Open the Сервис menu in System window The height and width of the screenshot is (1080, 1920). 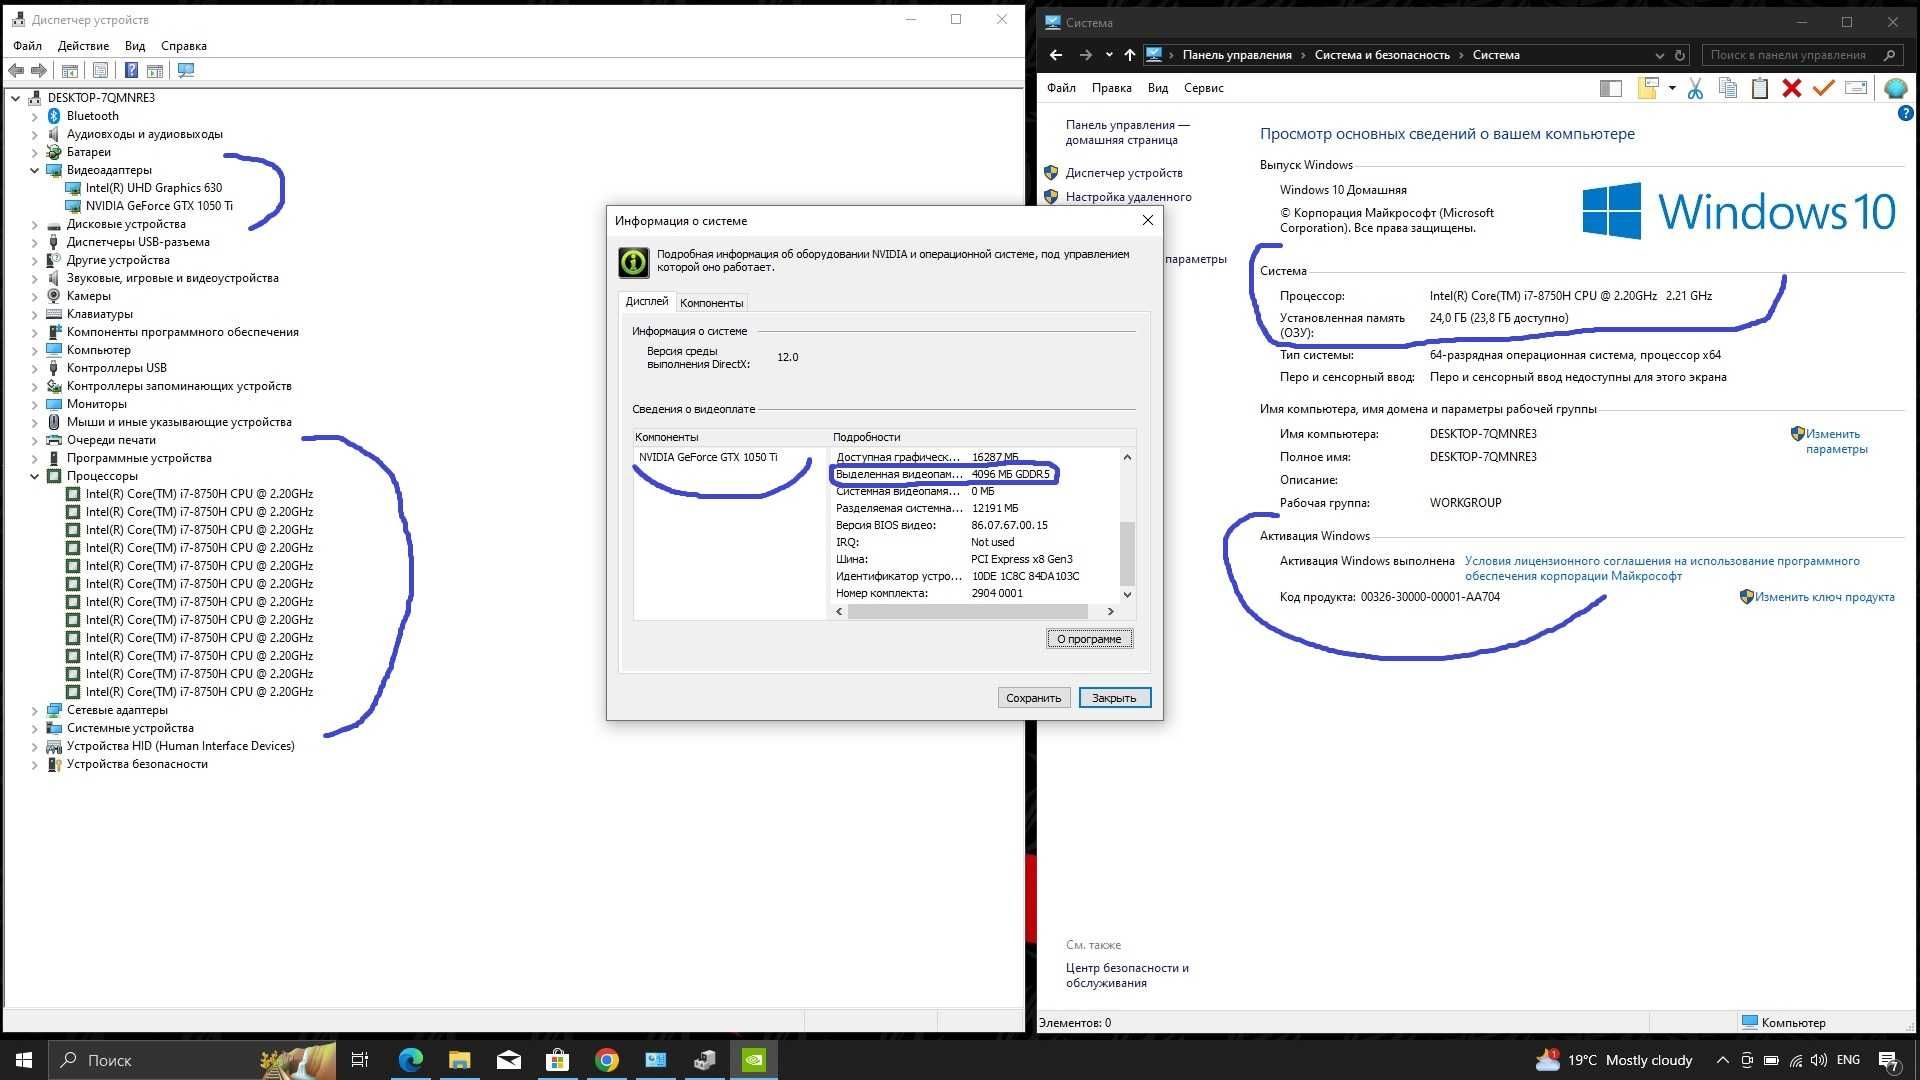1203,88
